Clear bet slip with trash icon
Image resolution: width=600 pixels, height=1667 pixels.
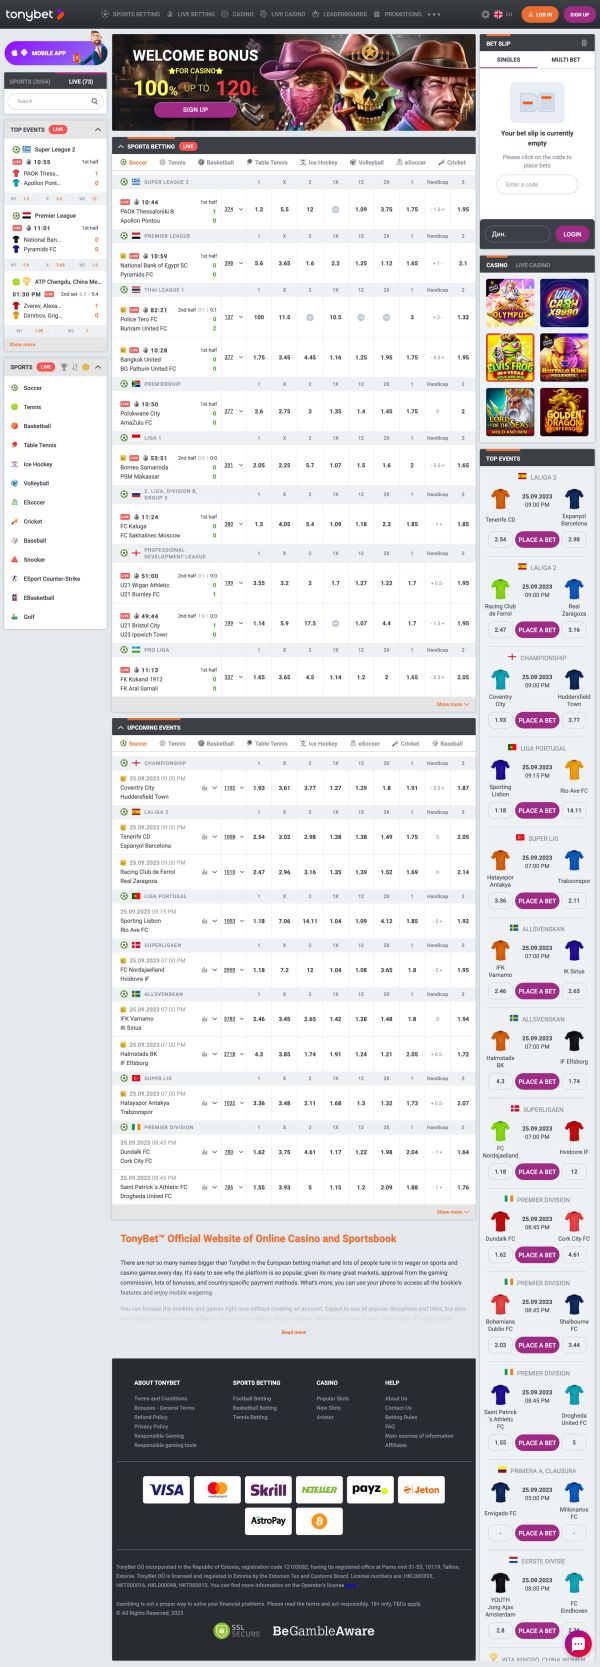coord(584,43)
